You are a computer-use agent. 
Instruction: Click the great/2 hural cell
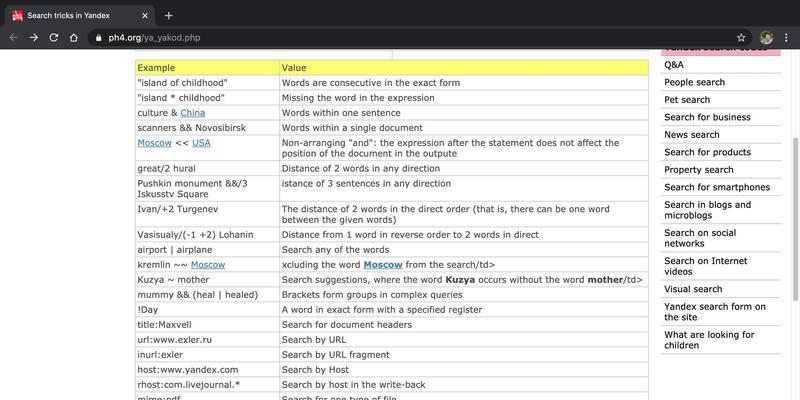point(208,168)
